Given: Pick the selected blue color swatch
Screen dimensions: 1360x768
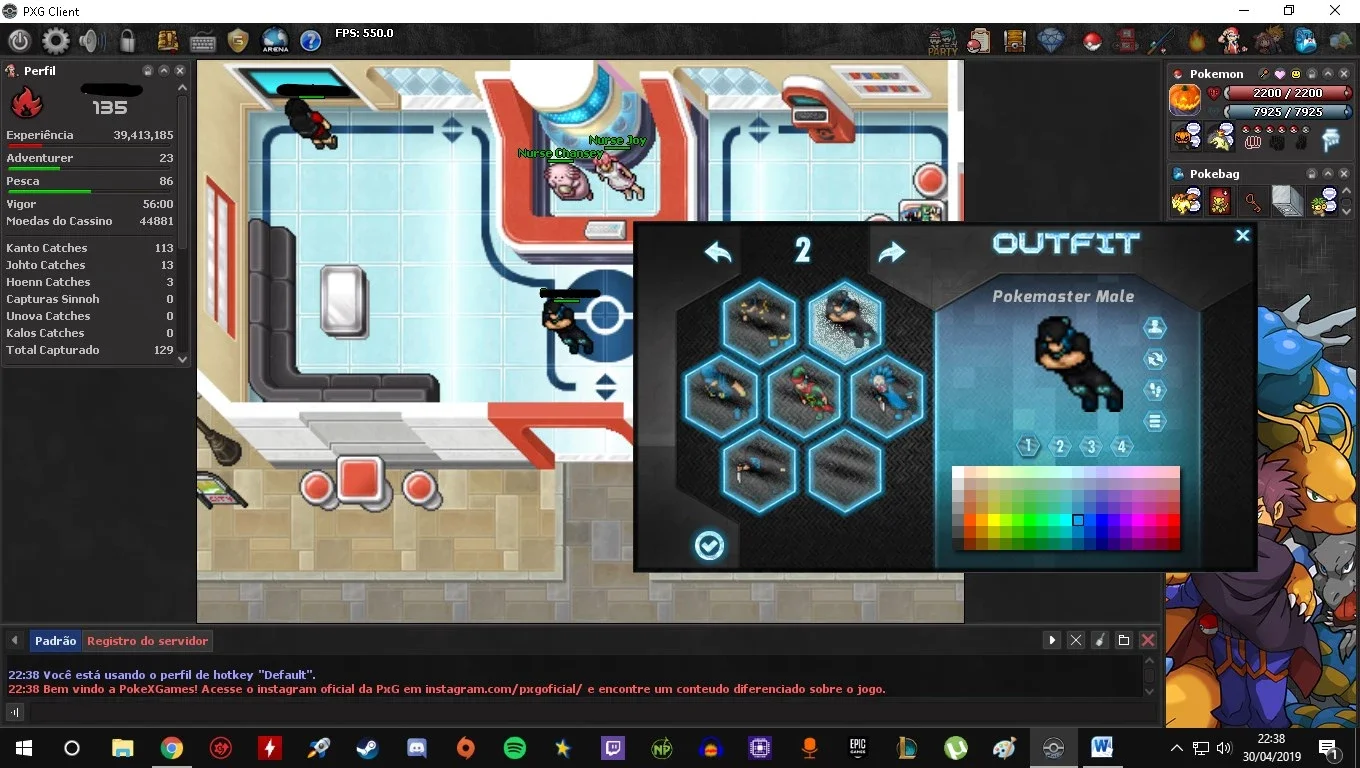Looking at the screenshot, I should [x=1078, y=520].
